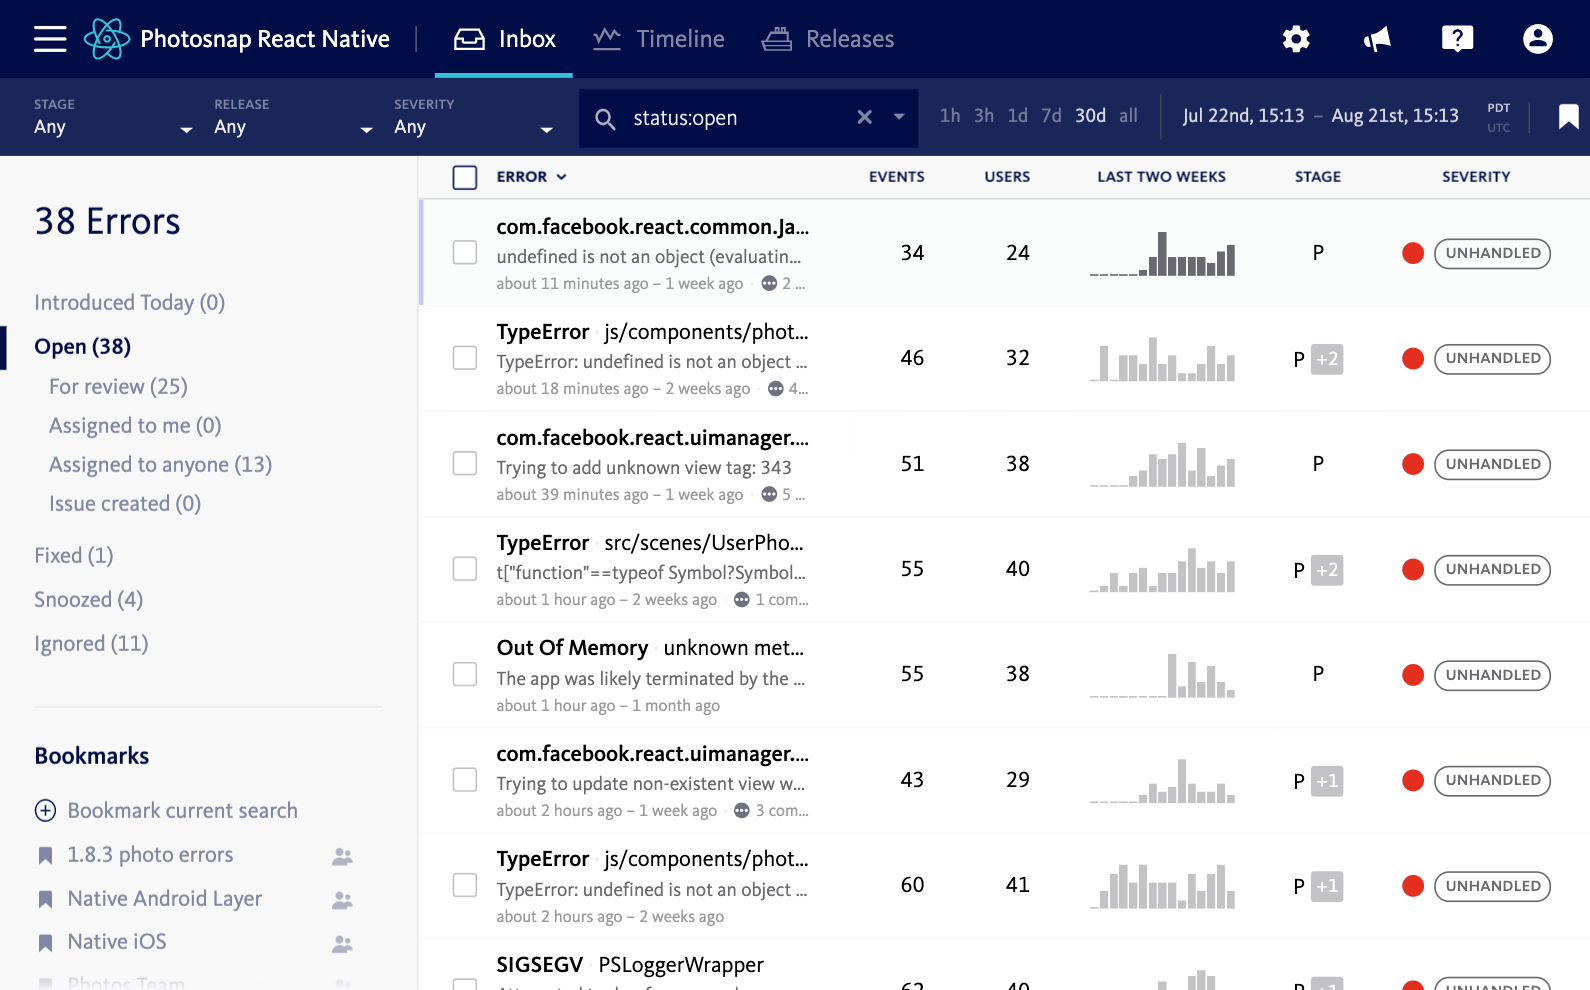
Task: Open the Error column sort dropdown
Action: pos(562,177)
